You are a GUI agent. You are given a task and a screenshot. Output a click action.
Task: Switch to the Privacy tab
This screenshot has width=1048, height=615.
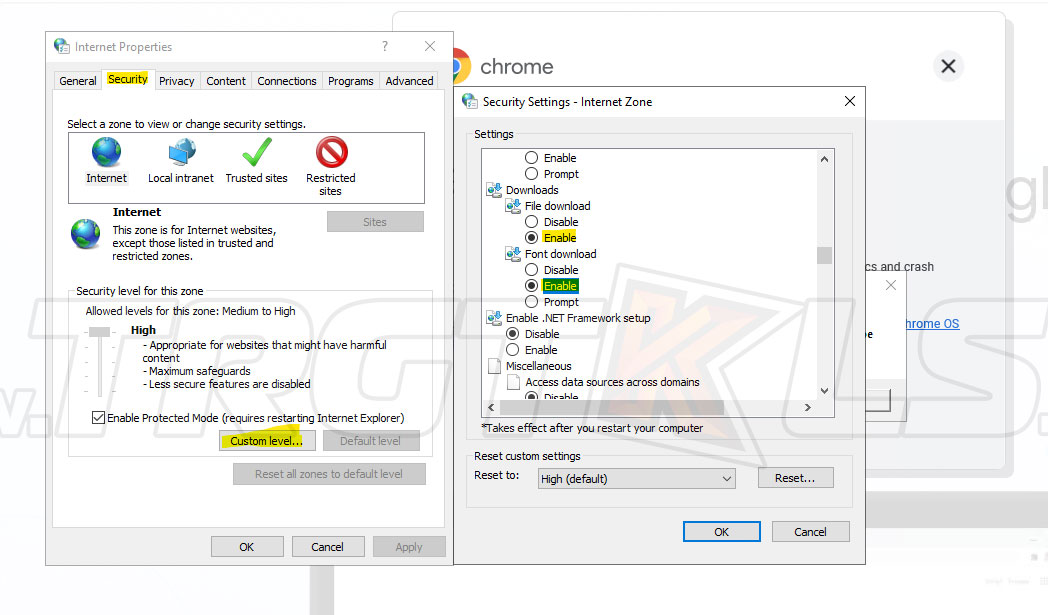coord(176,81)
